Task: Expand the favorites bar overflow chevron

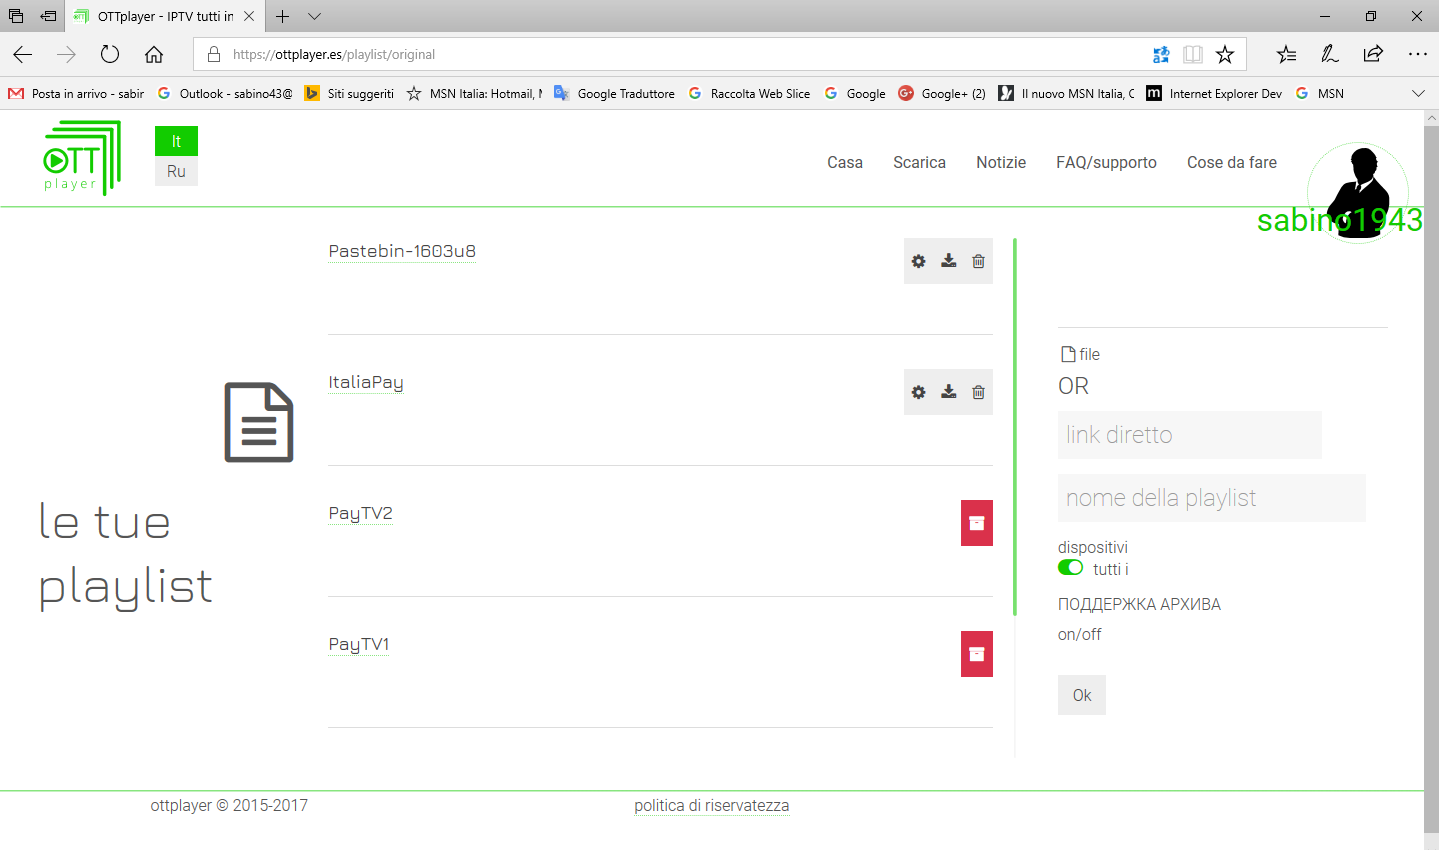Action: point(1417,93)
